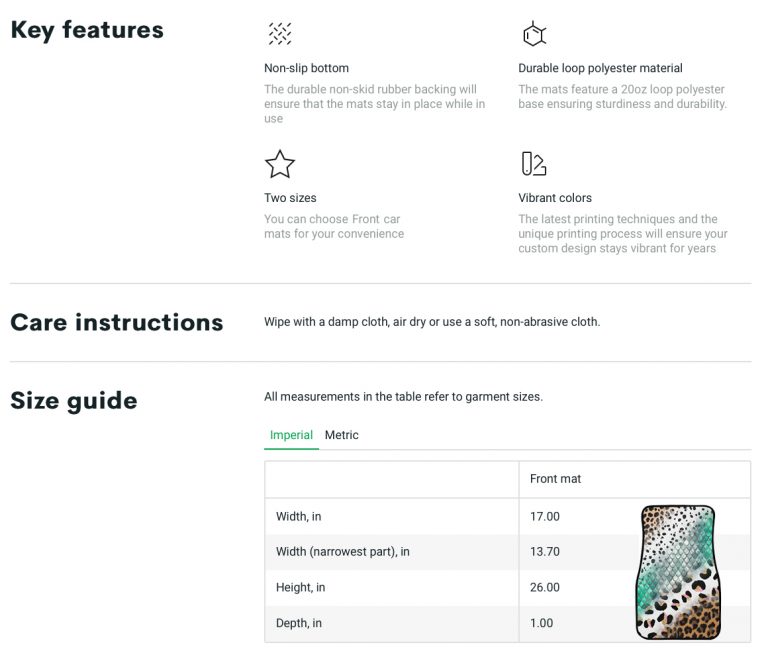Viewport: 768px width, 653px height.
Task: Switch to the Metric tab
Action: point(341,435)
